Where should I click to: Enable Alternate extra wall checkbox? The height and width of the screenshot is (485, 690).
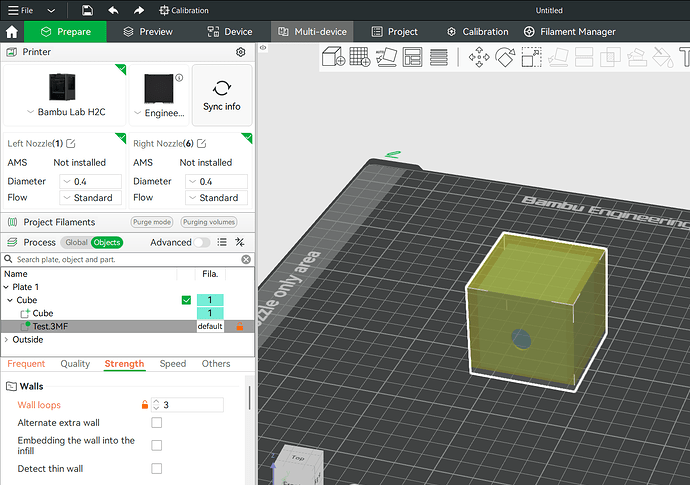pos(156,423)
